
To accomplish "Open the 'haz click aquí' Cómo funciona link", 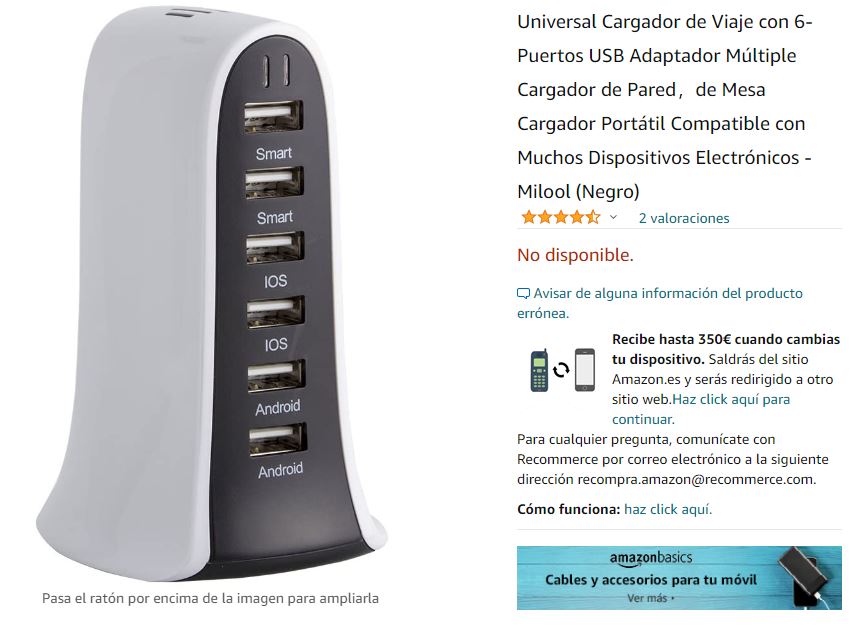I will 667,509.
